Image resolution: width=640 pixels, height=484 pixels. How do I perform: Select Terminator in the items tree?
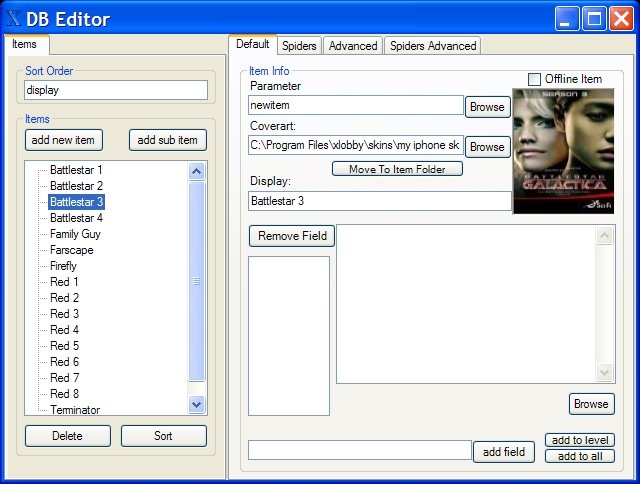[x=75, y=410]
